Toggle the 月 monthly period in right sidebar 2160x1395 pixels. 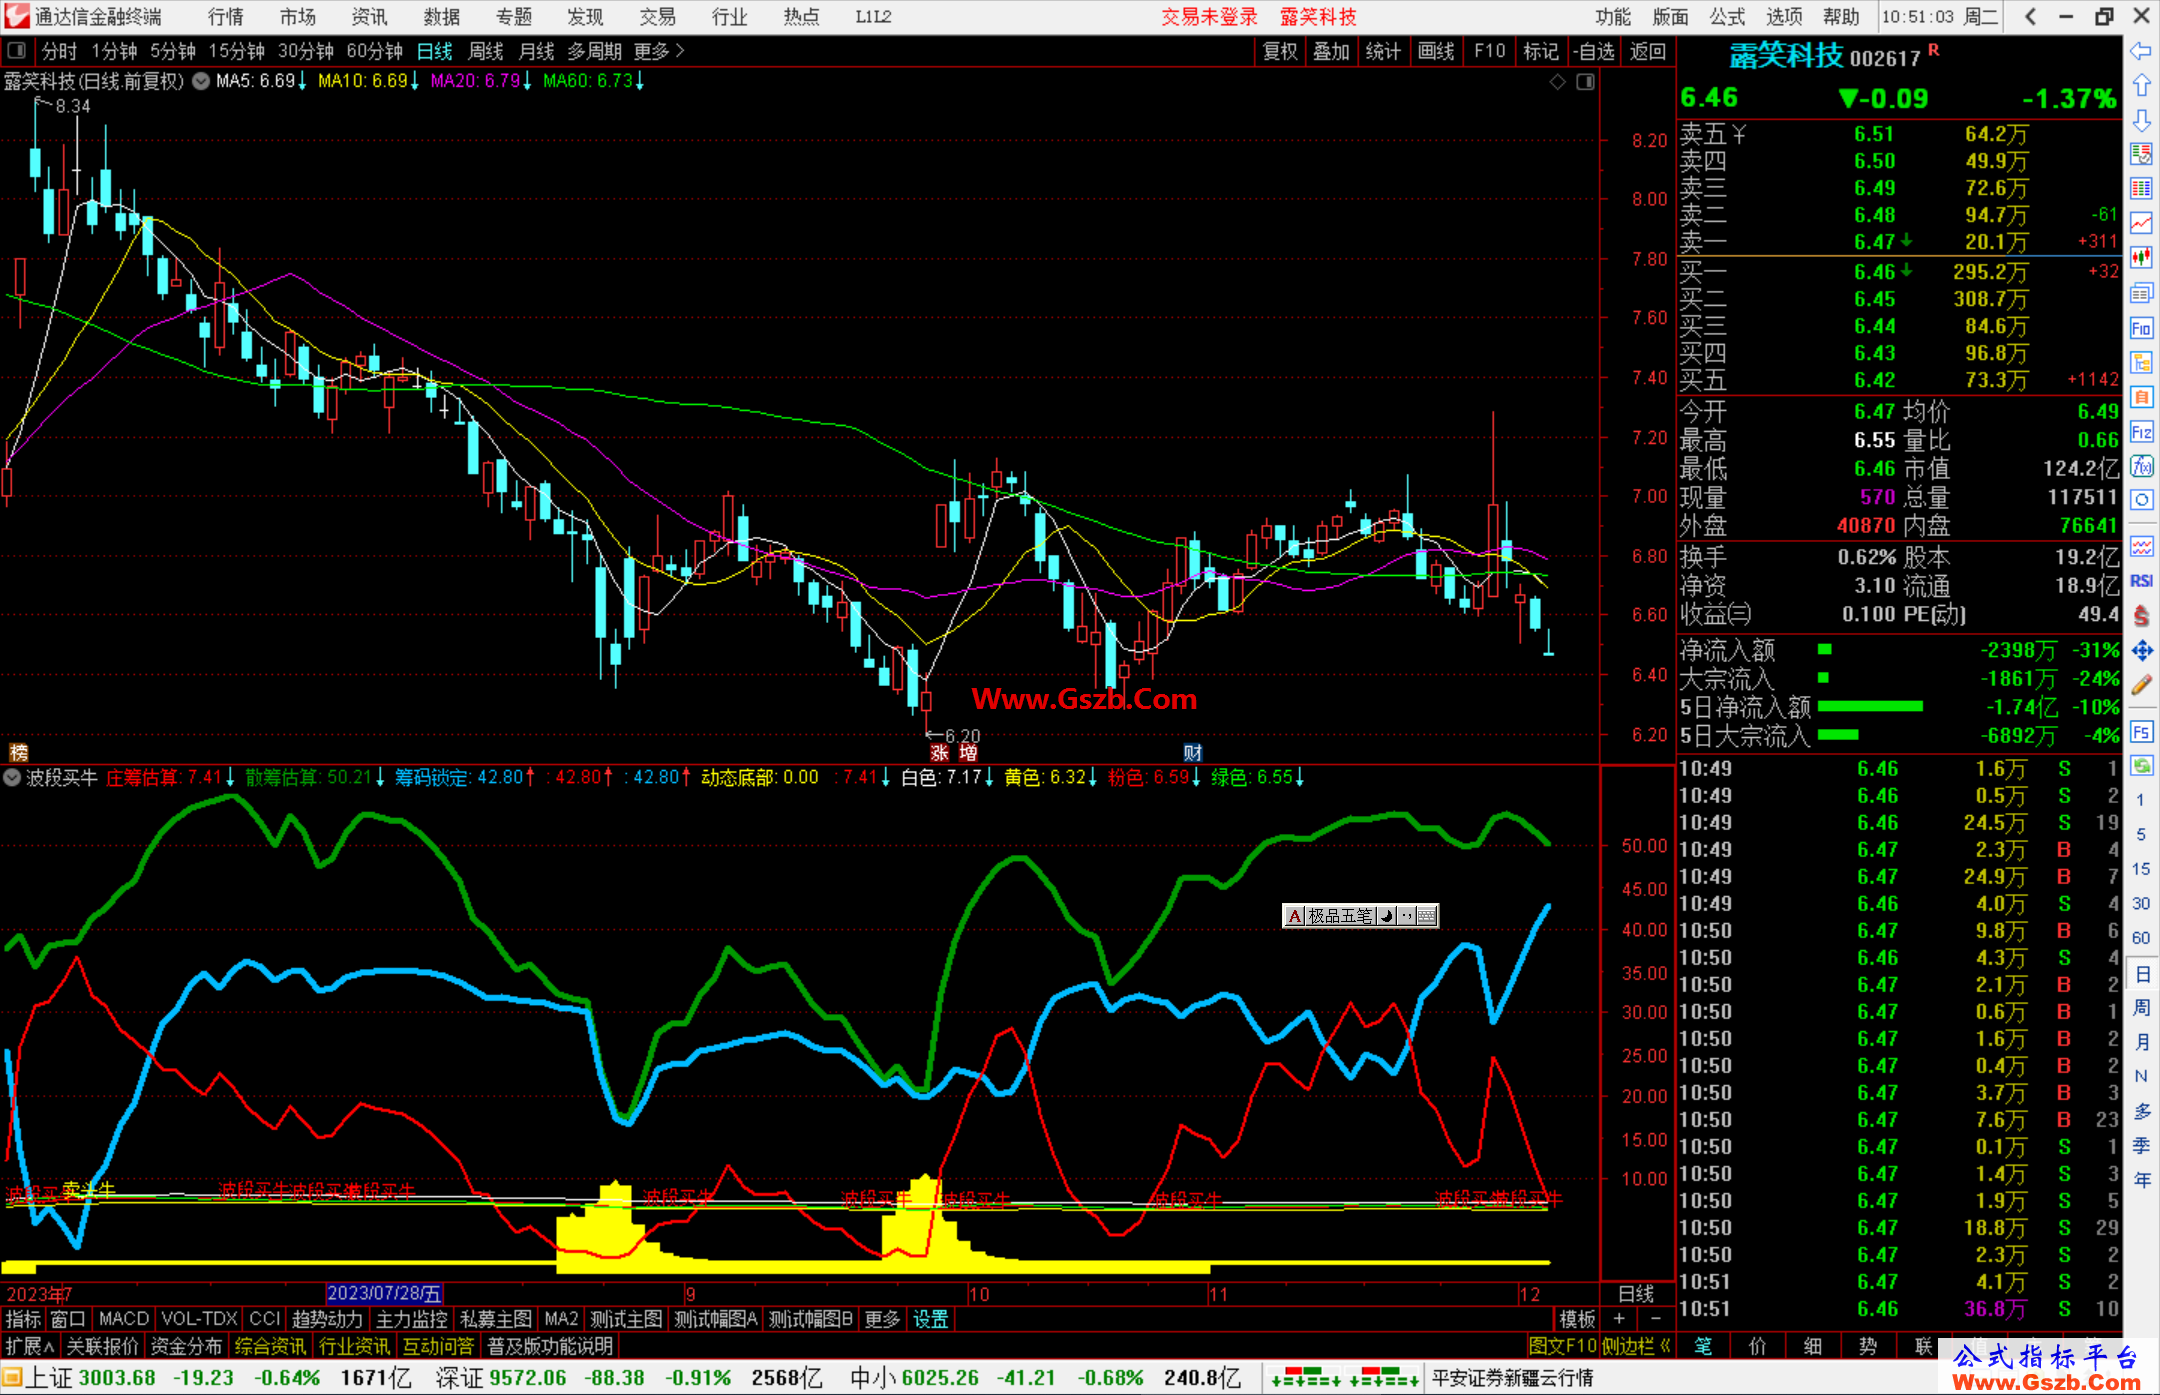[2141, 1042]
